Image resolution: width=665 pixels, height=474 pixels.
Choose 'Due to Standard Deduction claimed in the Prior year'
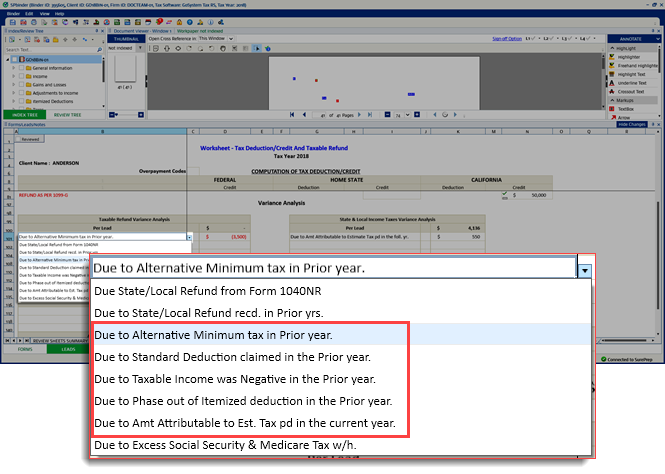click(x=232, y=356)
